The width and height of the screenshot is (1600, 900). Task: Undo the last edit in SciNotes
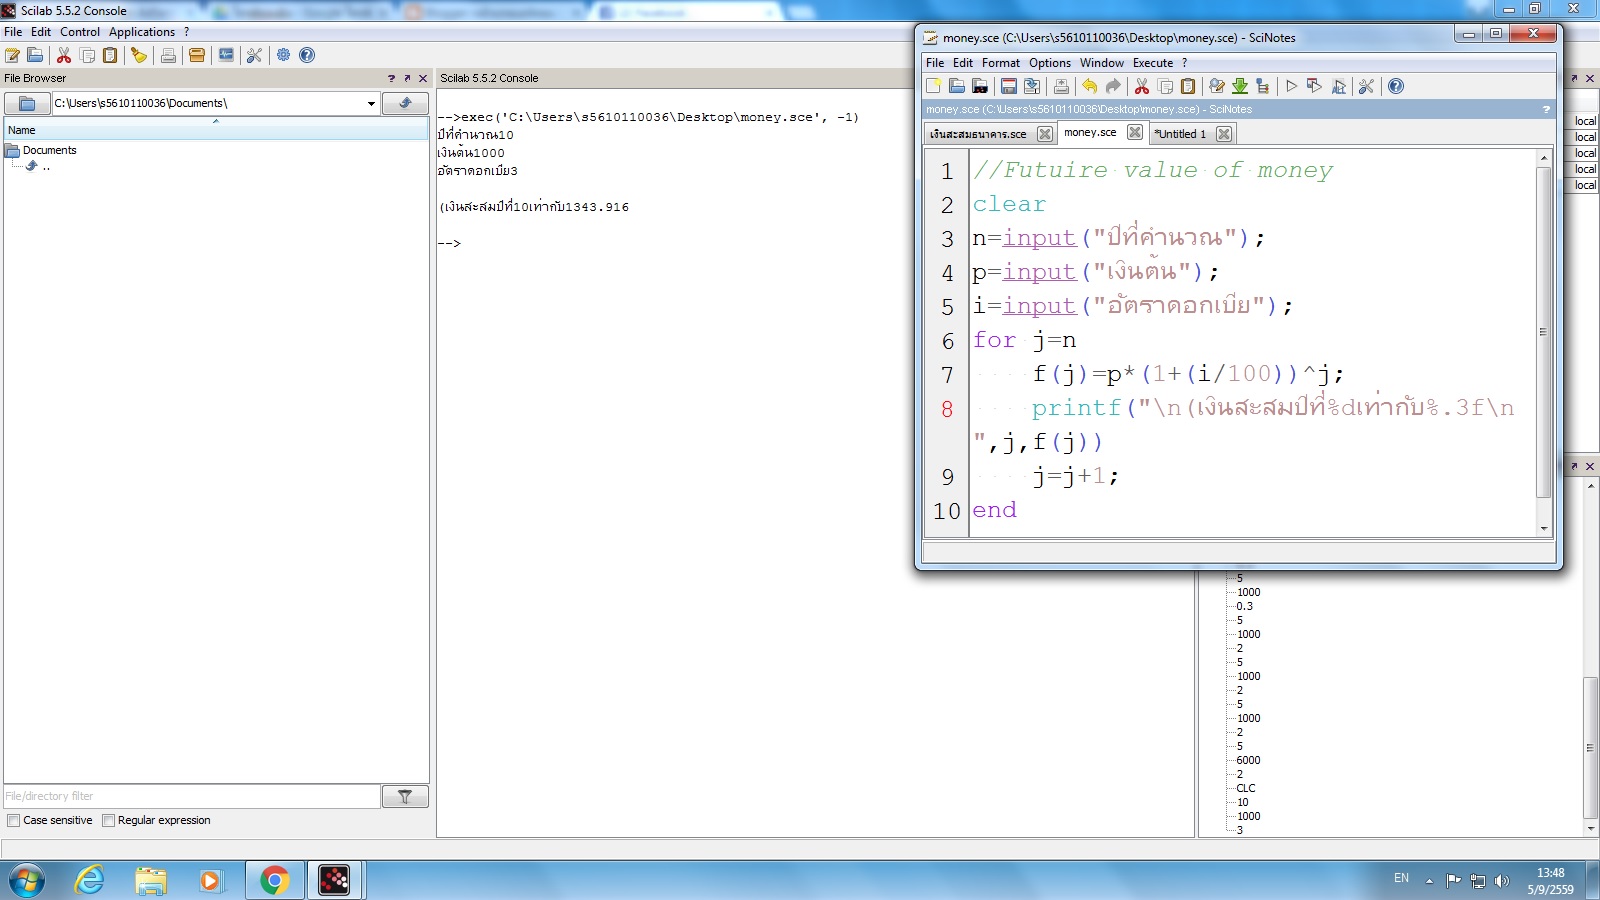pyautogui.click(x=1090, y=86)
